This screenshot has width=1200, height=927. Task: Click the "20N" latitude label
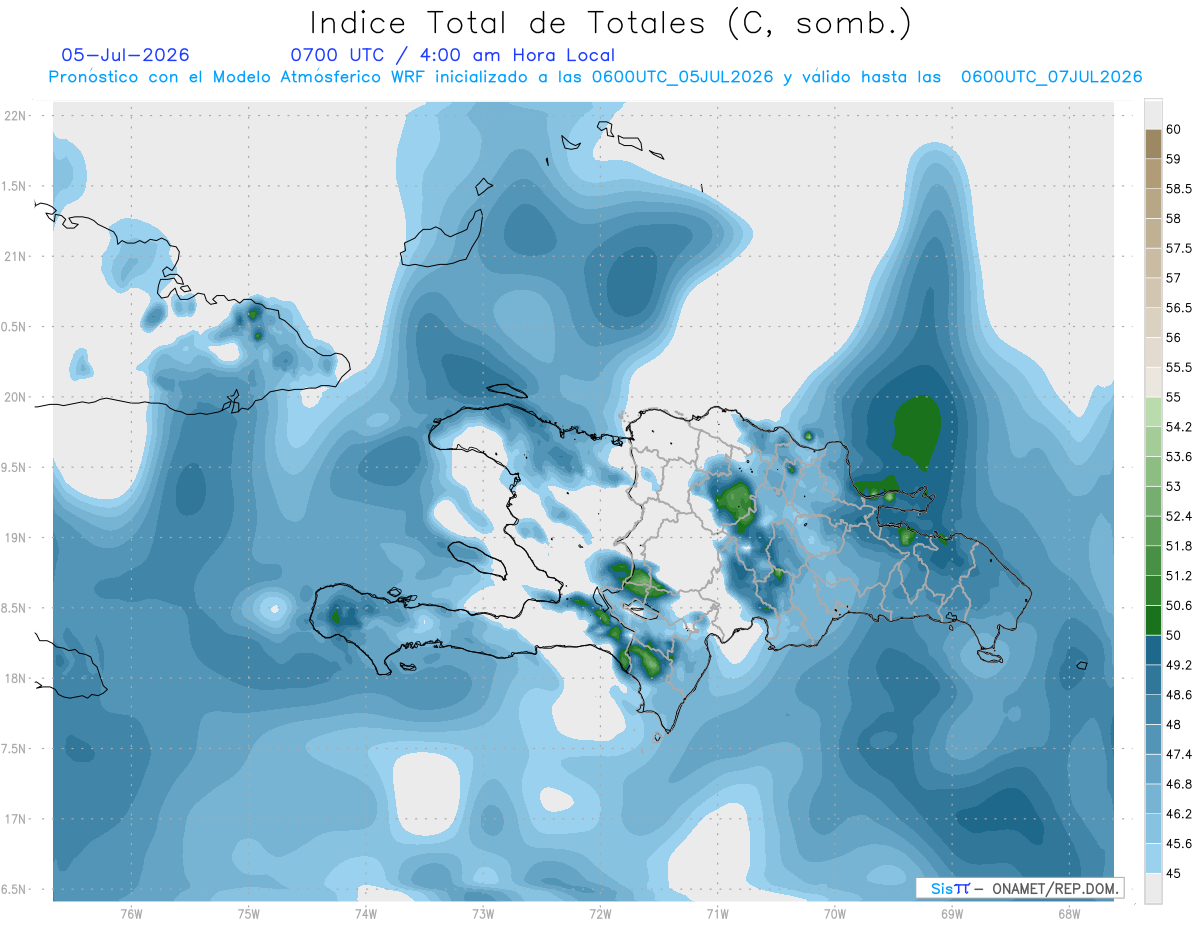click(15, 397)
